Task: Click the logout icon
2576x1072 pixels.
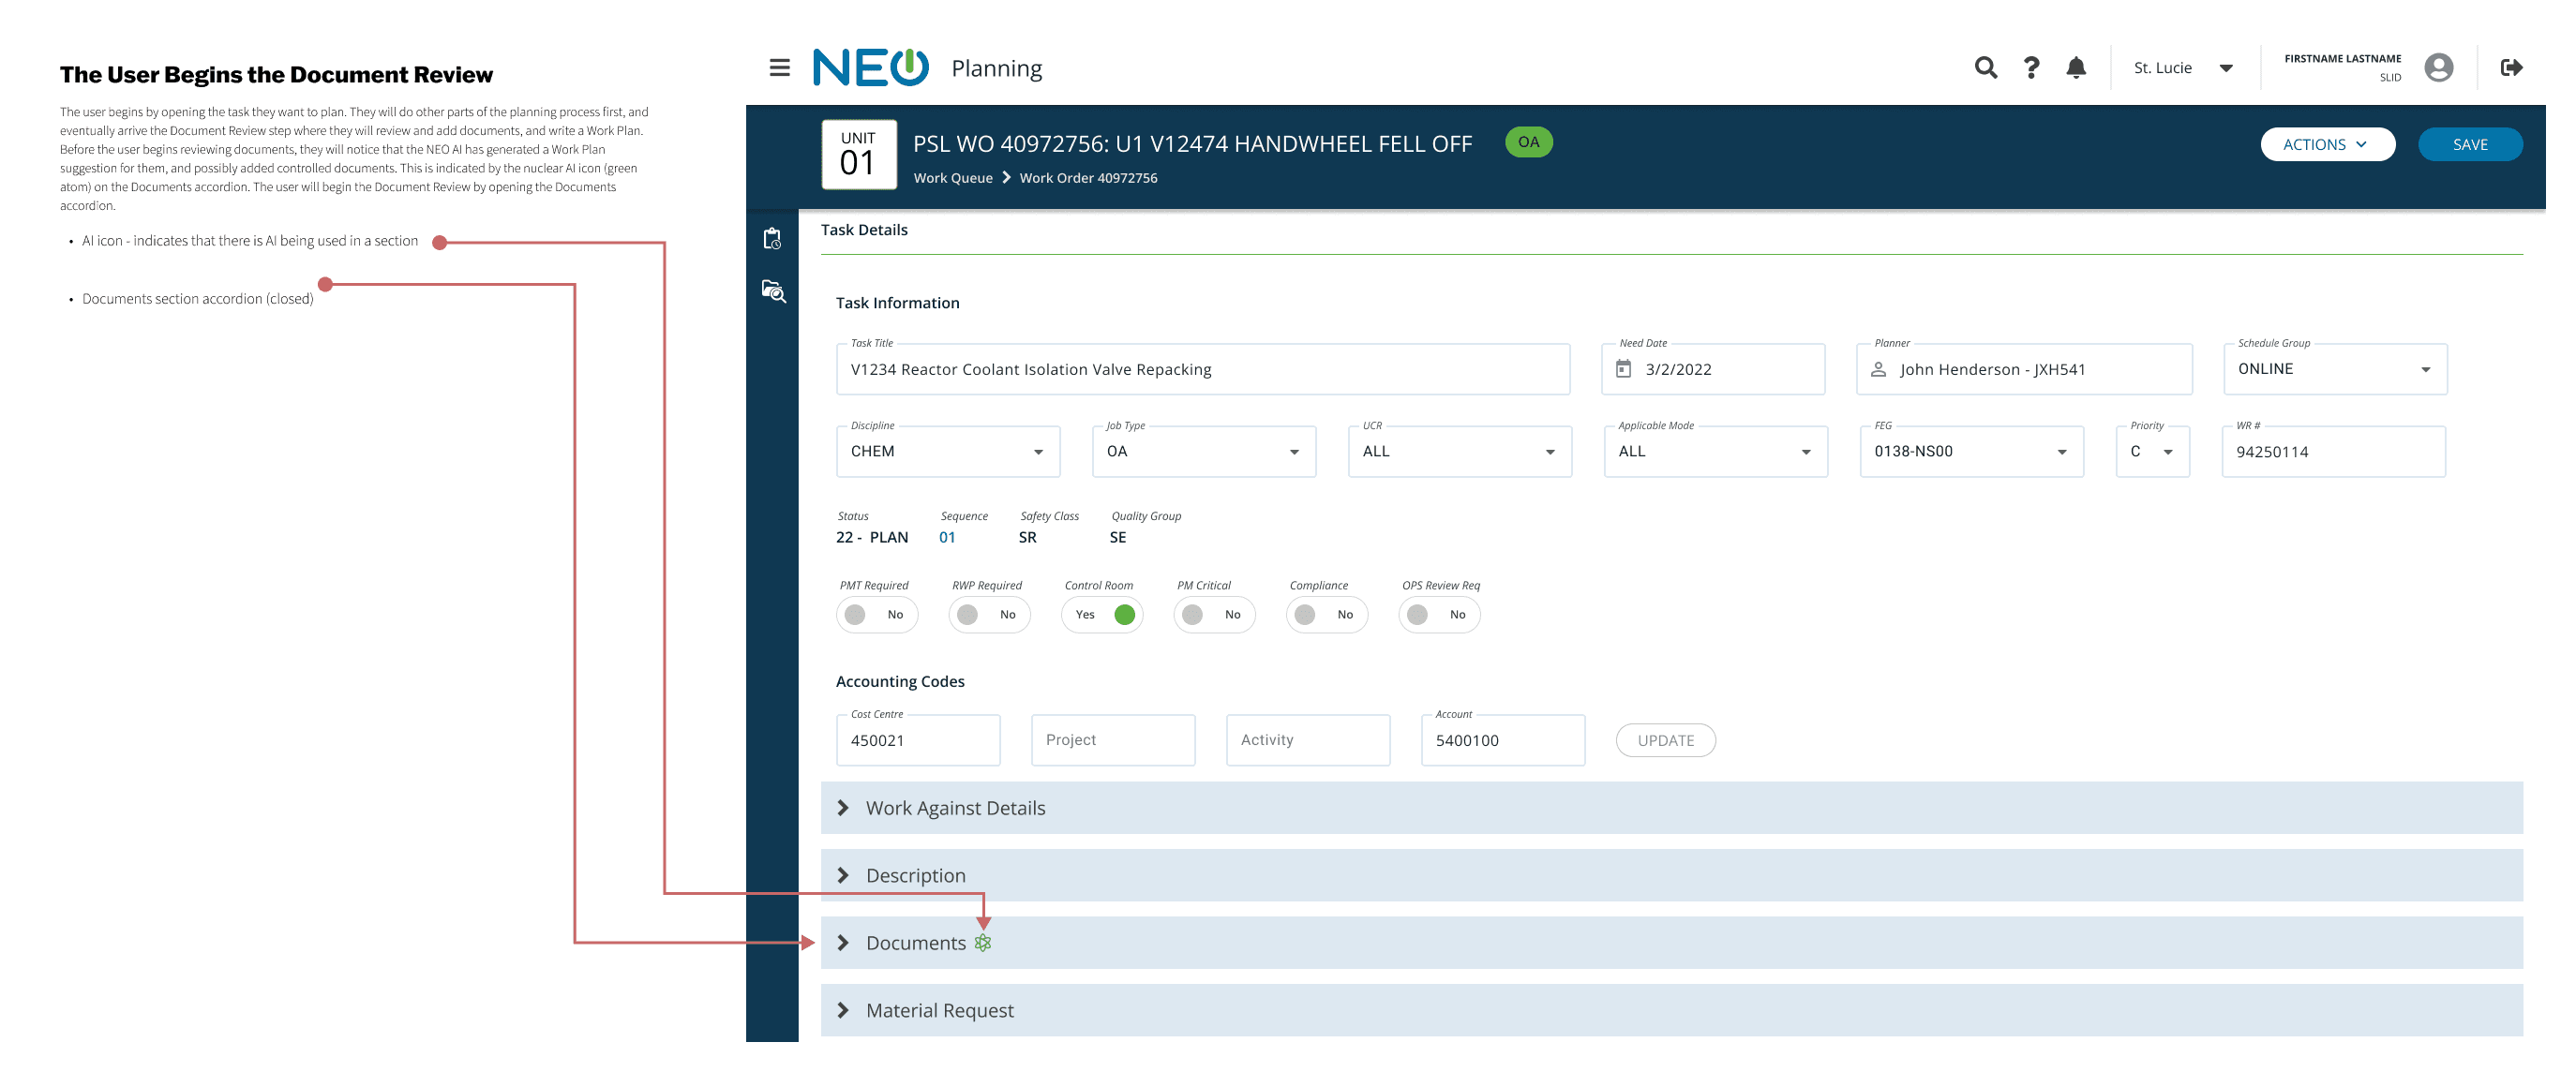Action: coord(2511,67)
